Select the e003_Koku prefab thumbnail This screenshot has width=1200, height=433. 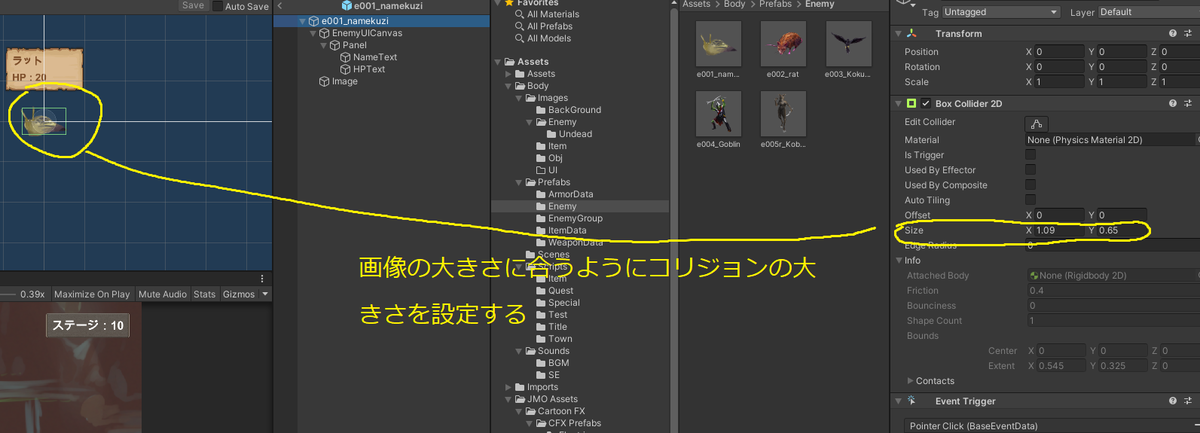[x=848, y=44]
